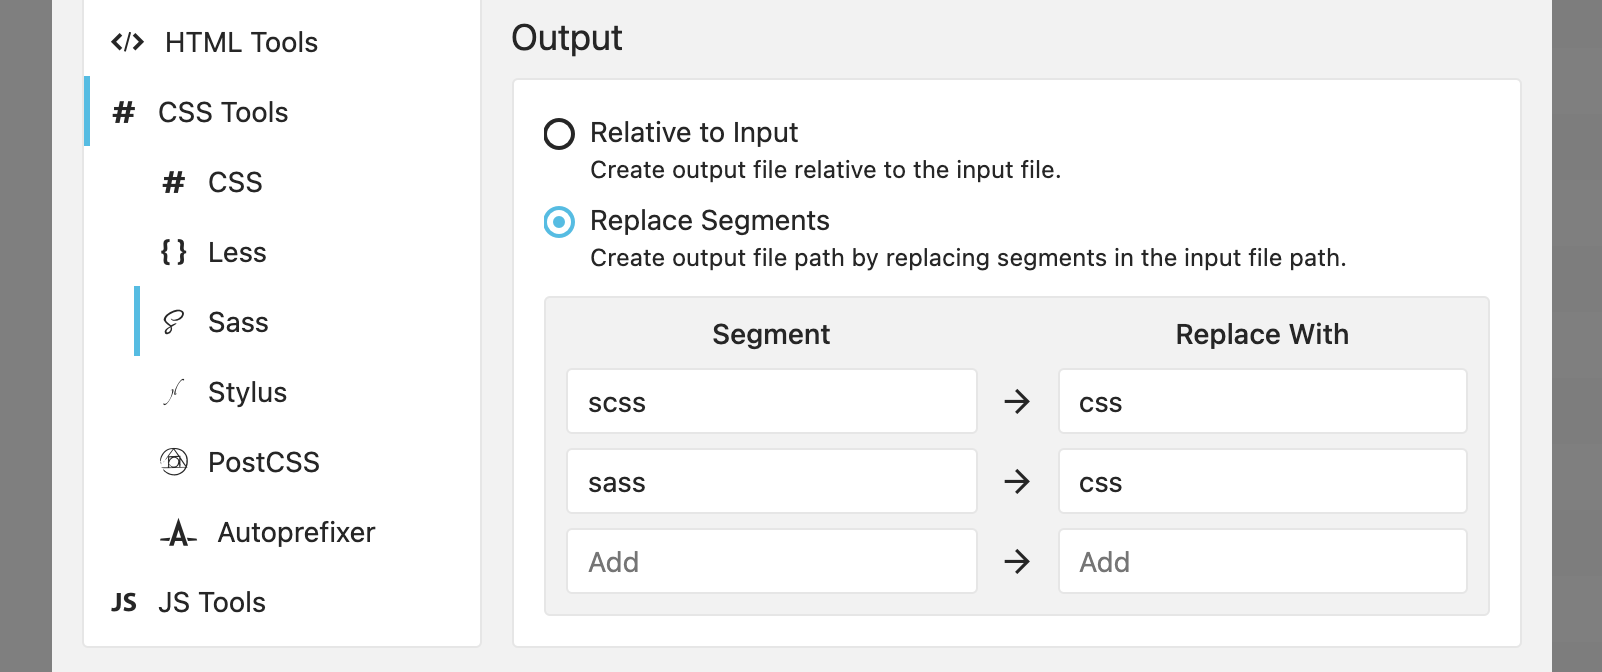This screenshot has height=672, width=1602.
Task: Click the empty Add segment input field
Action: [771, 561]
